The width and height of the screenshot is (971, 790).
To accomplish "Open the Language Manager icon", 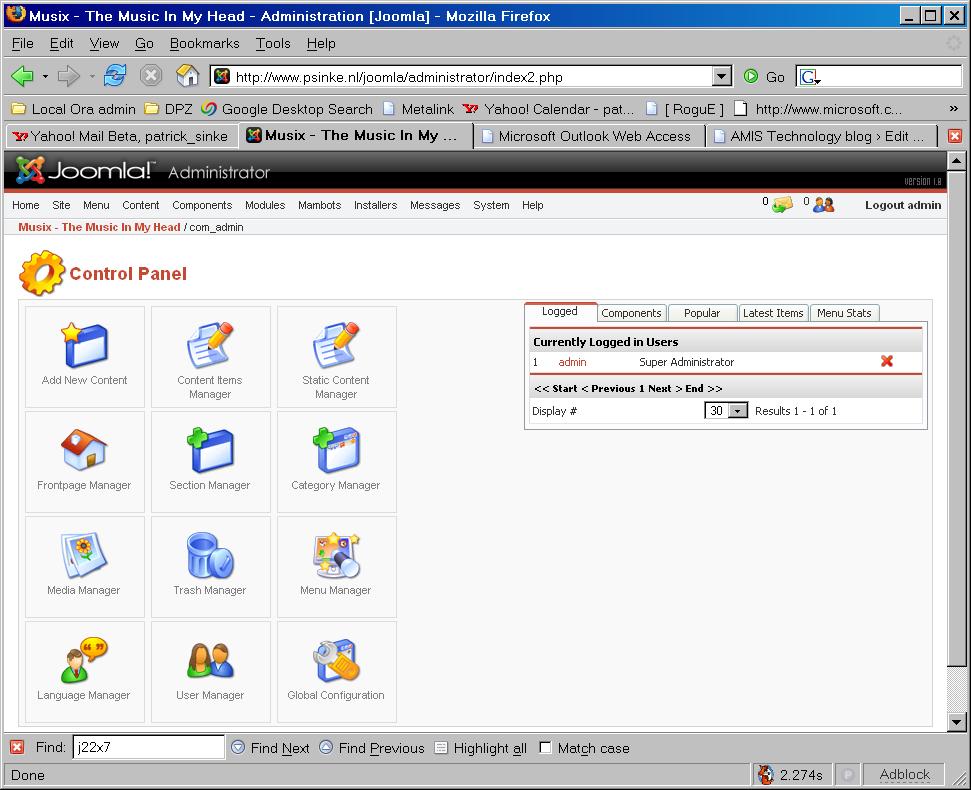I will click(85, 661).
